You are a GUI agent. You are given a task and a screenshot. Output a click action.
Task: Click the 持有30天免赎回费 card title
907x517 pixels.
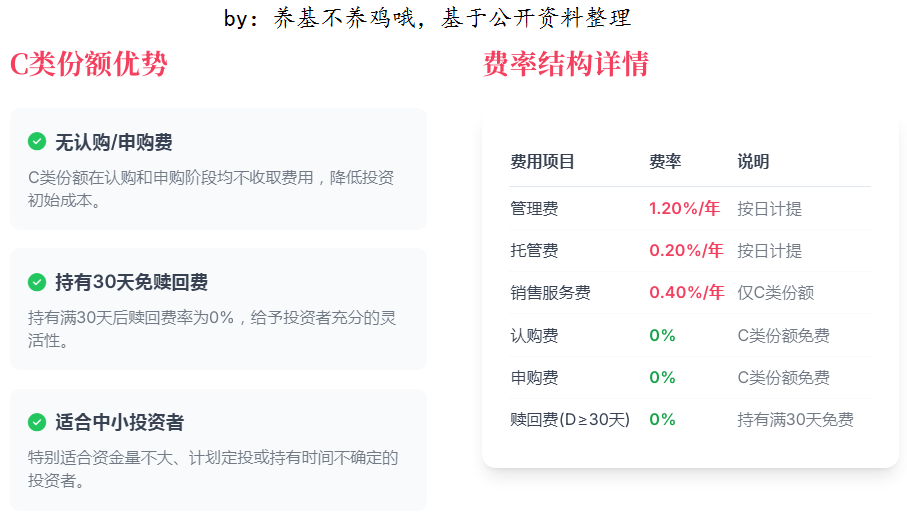coord(131,282)
